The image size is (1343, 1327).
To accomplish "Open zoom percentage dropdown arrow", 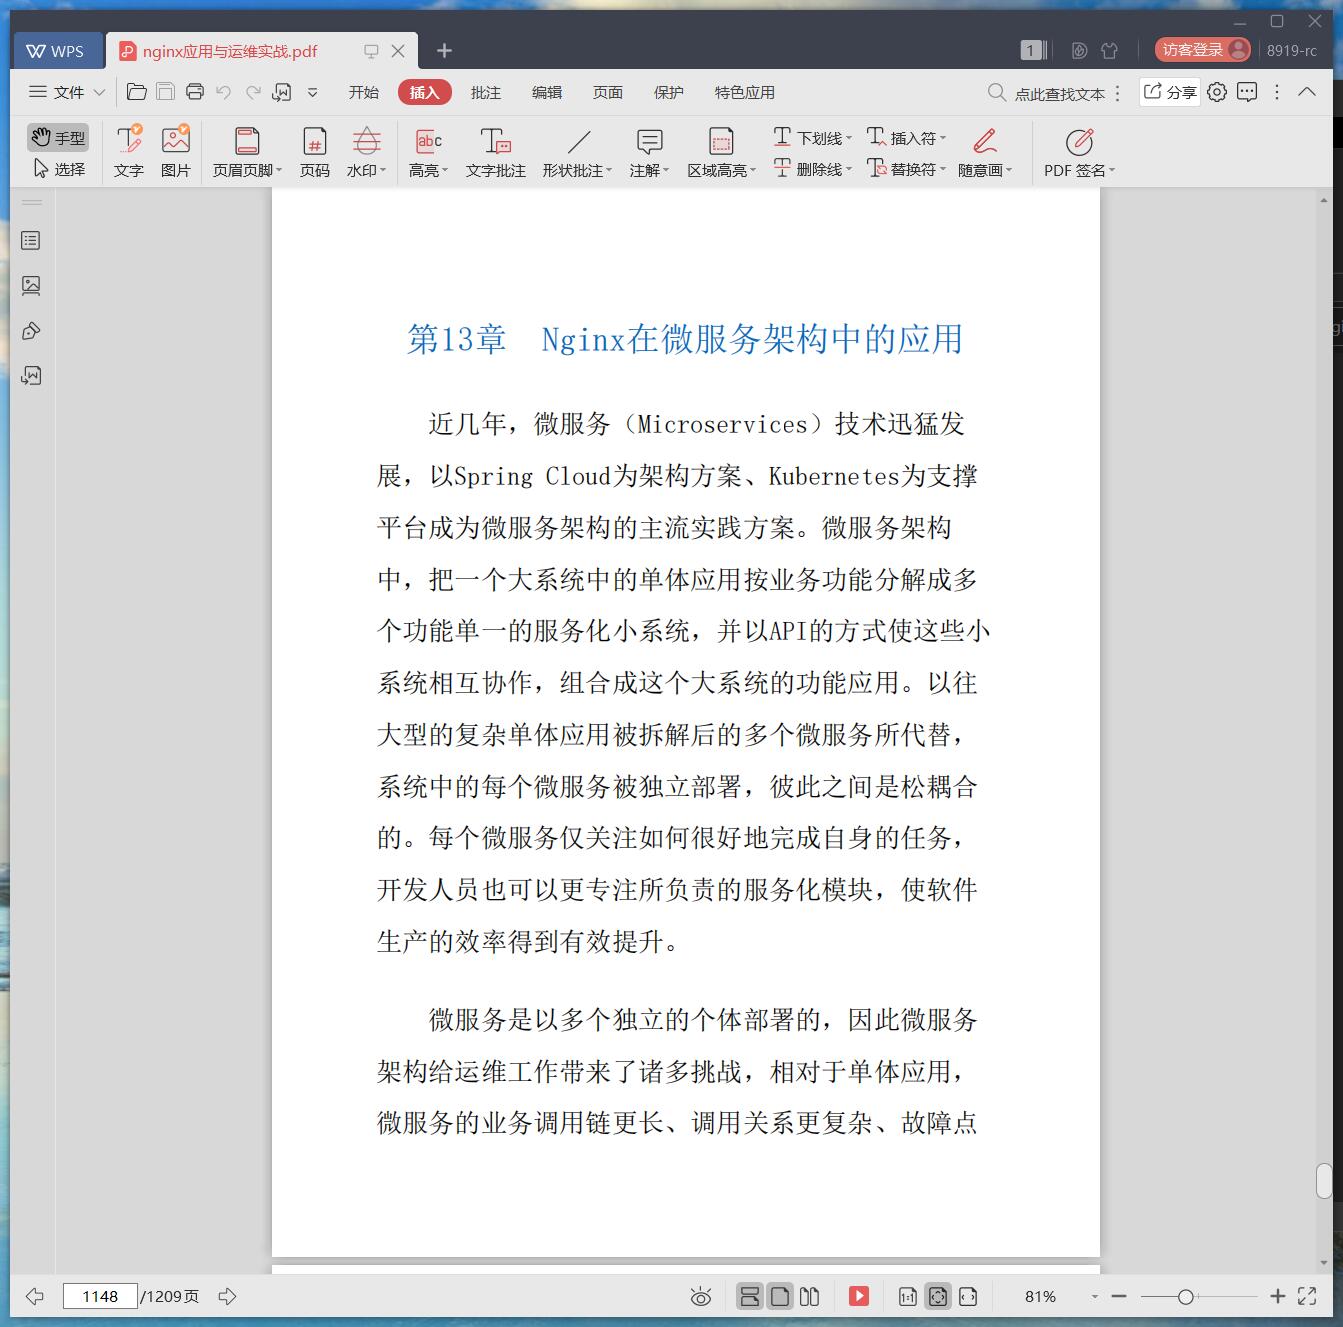I will coord(1095,1296).
